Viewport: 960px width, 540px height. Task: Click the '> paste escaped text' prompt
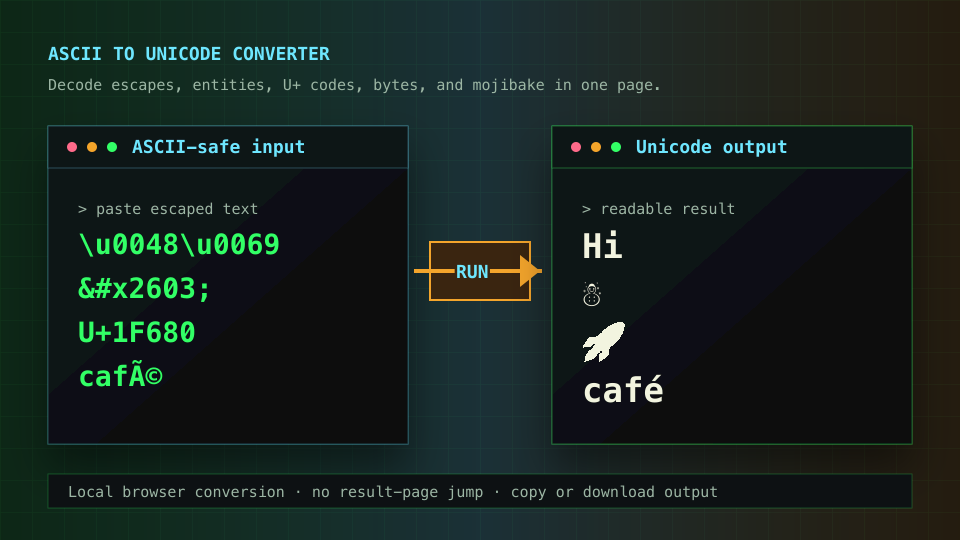pos(168,209)
